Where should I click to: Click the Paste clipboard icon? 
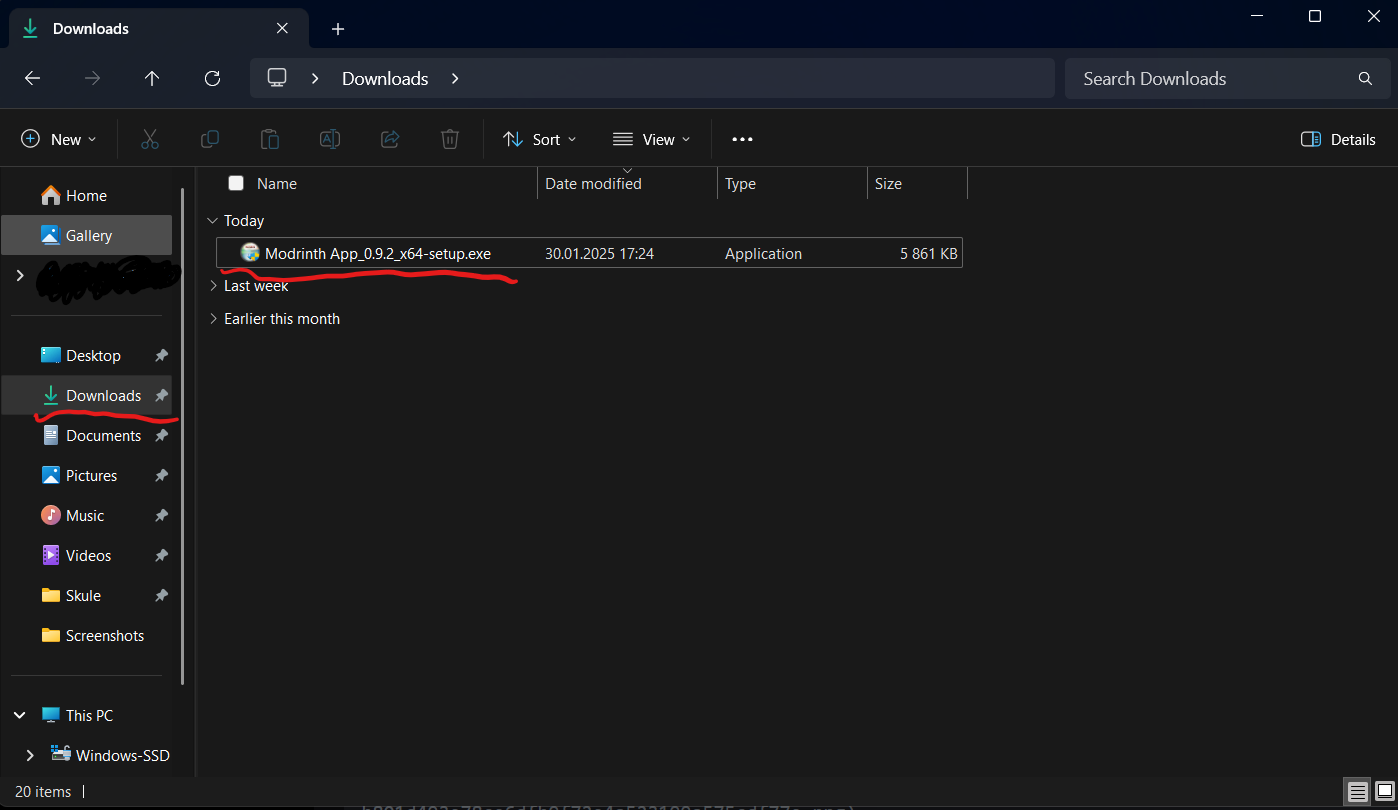coord(270,139)
